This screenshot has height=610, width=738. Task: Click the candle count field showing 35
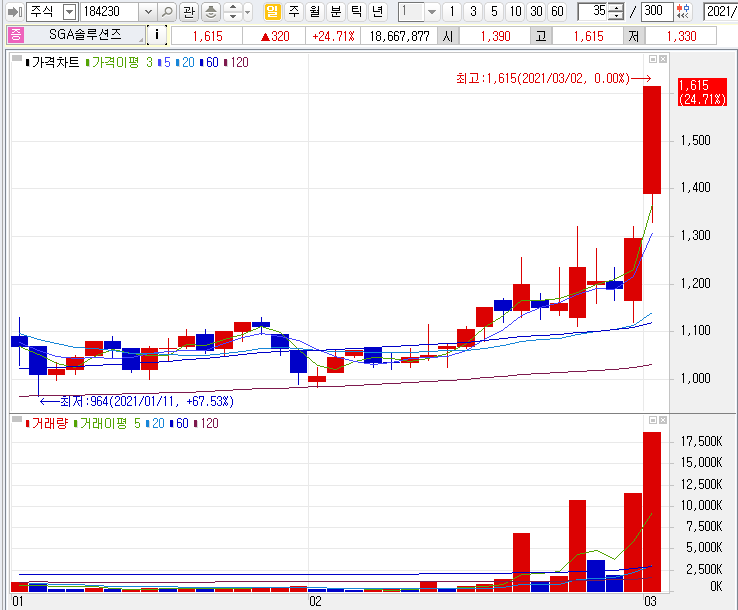(593, 12)
